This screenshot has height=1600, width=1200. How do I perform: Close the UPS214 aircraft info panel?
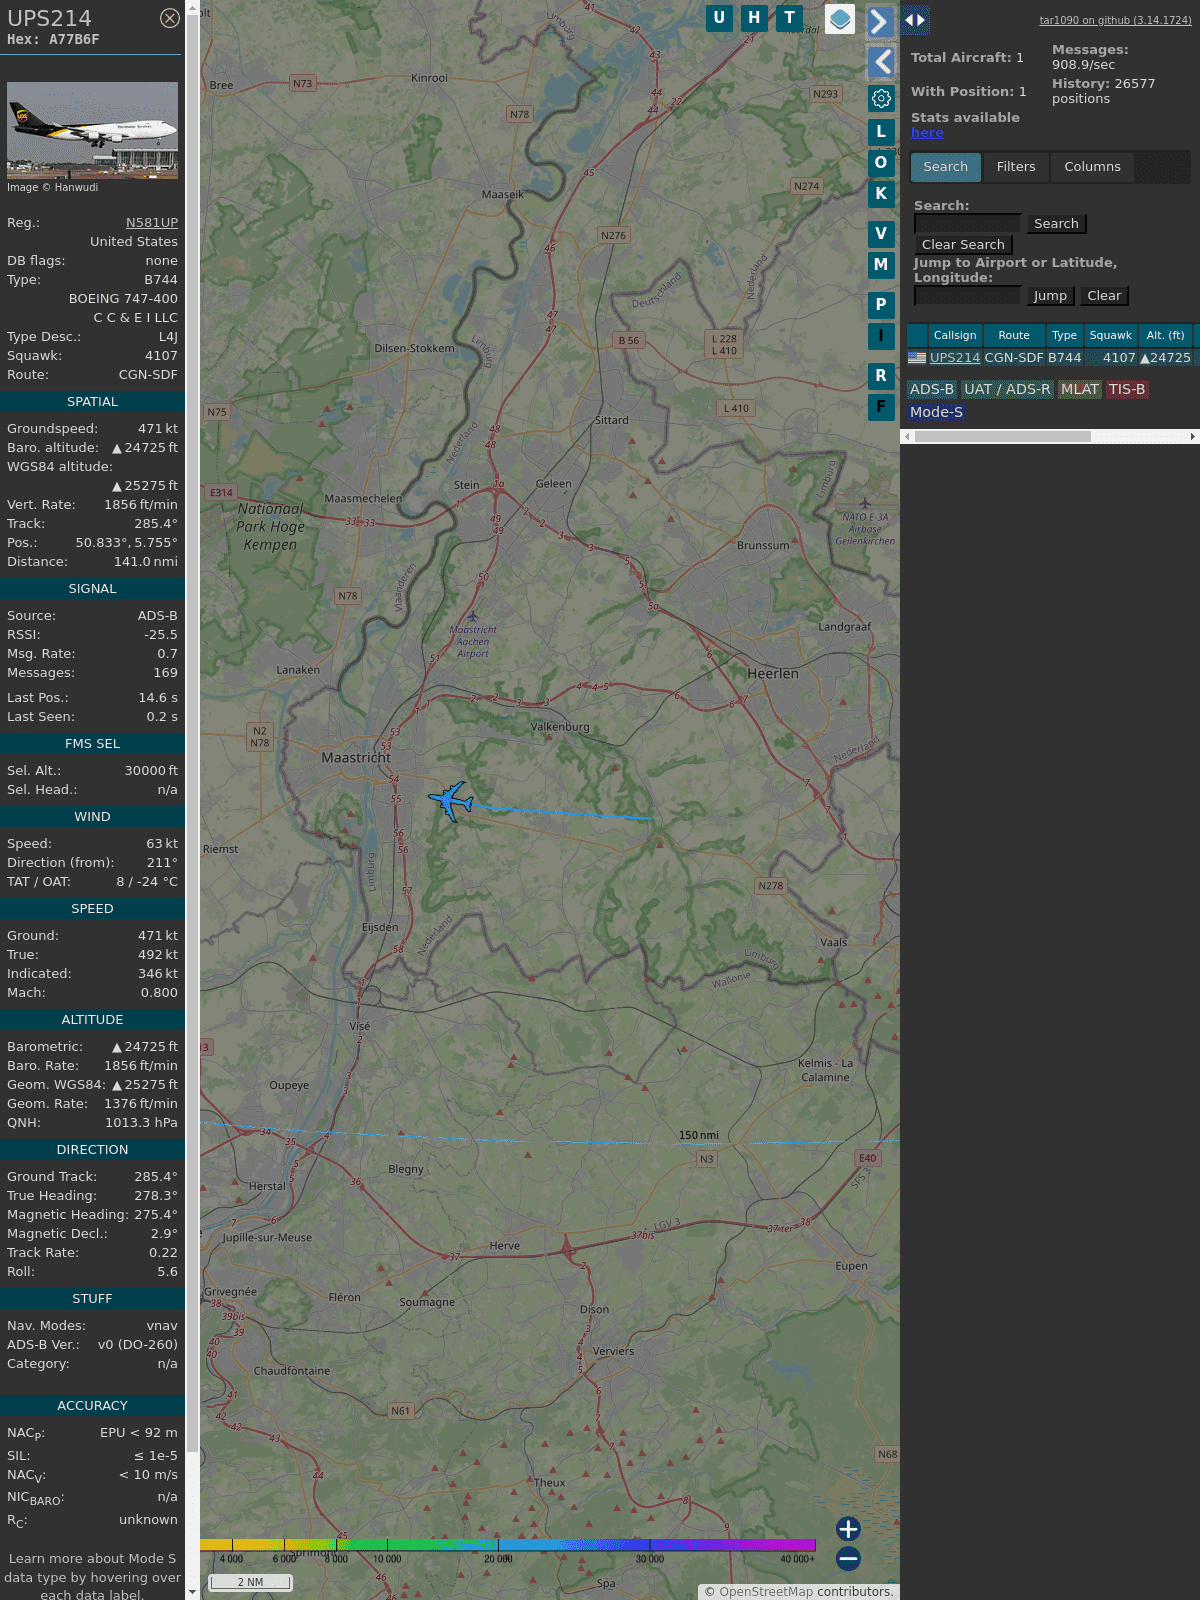[170, 18]
